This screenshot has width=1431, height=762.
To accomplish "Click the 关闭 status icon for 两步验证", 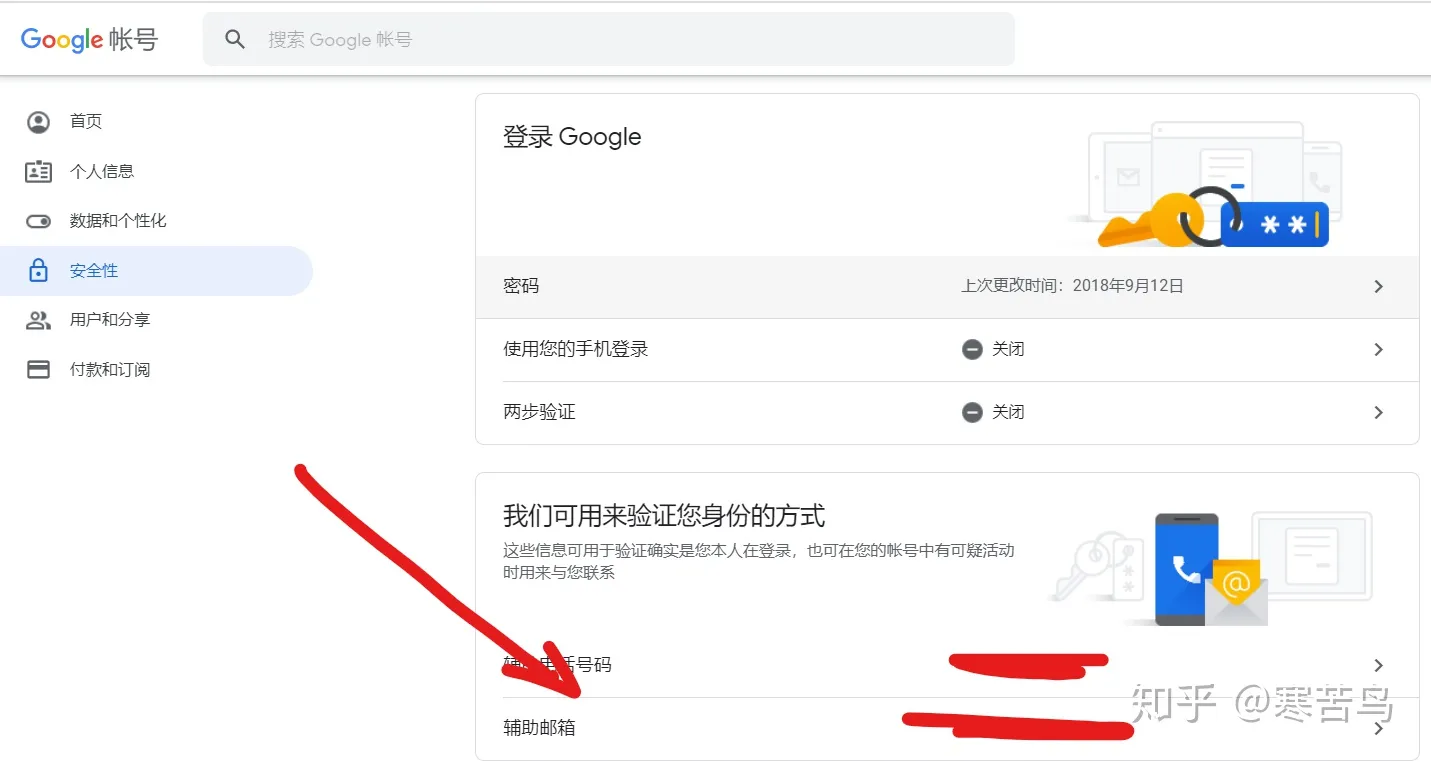I will point(972,412).
